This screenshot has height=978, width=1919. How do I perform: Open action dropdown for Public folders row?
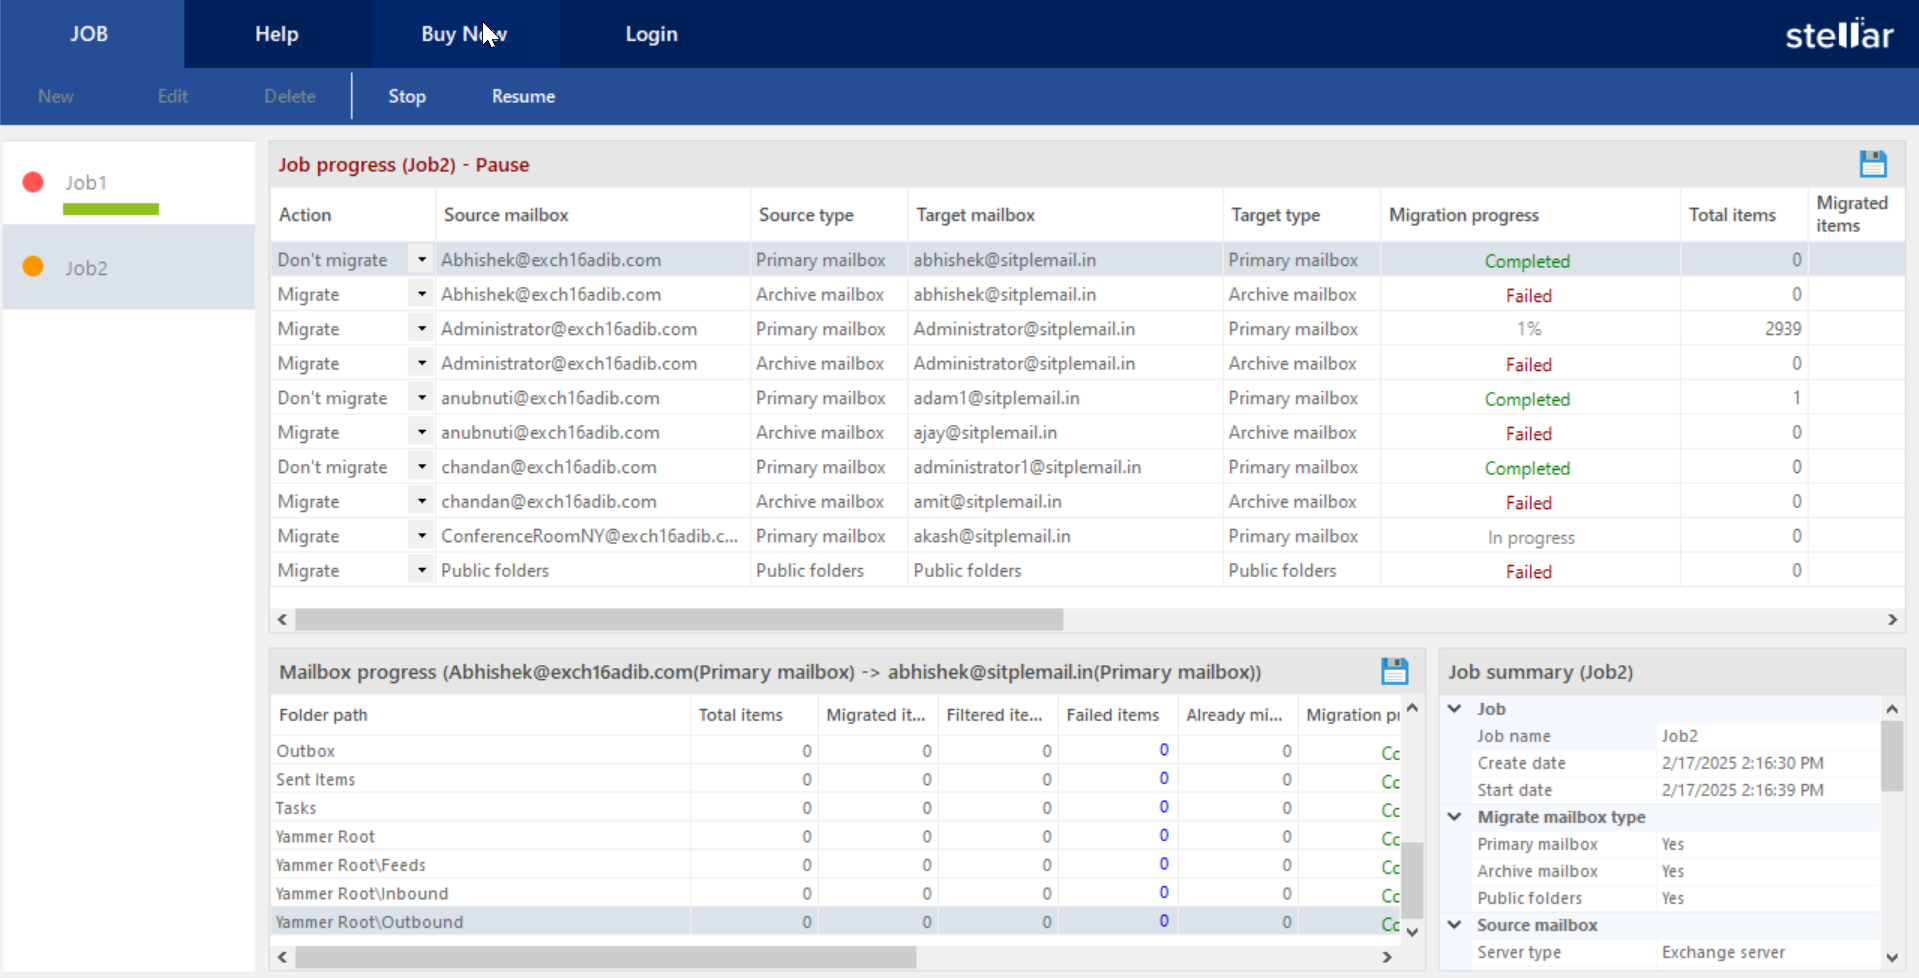click(x=421, y=570)
